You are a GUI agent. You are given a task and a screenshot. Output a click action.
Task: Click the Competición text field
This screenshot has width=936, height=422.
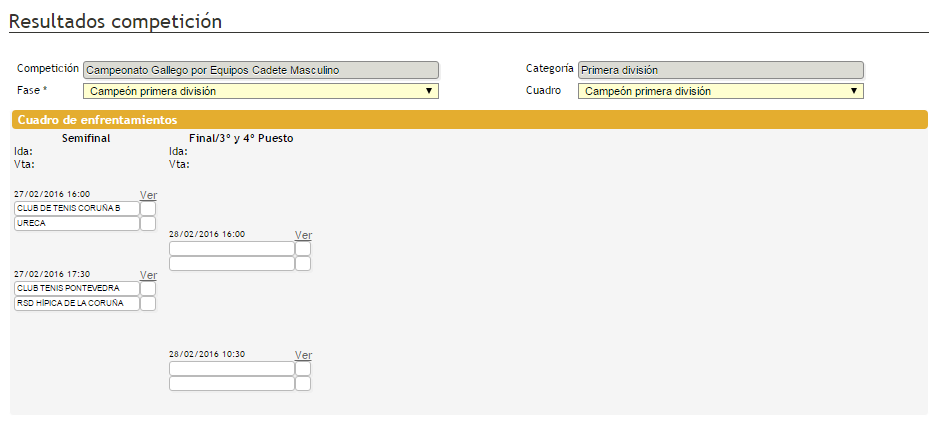(x=260, y=70)
